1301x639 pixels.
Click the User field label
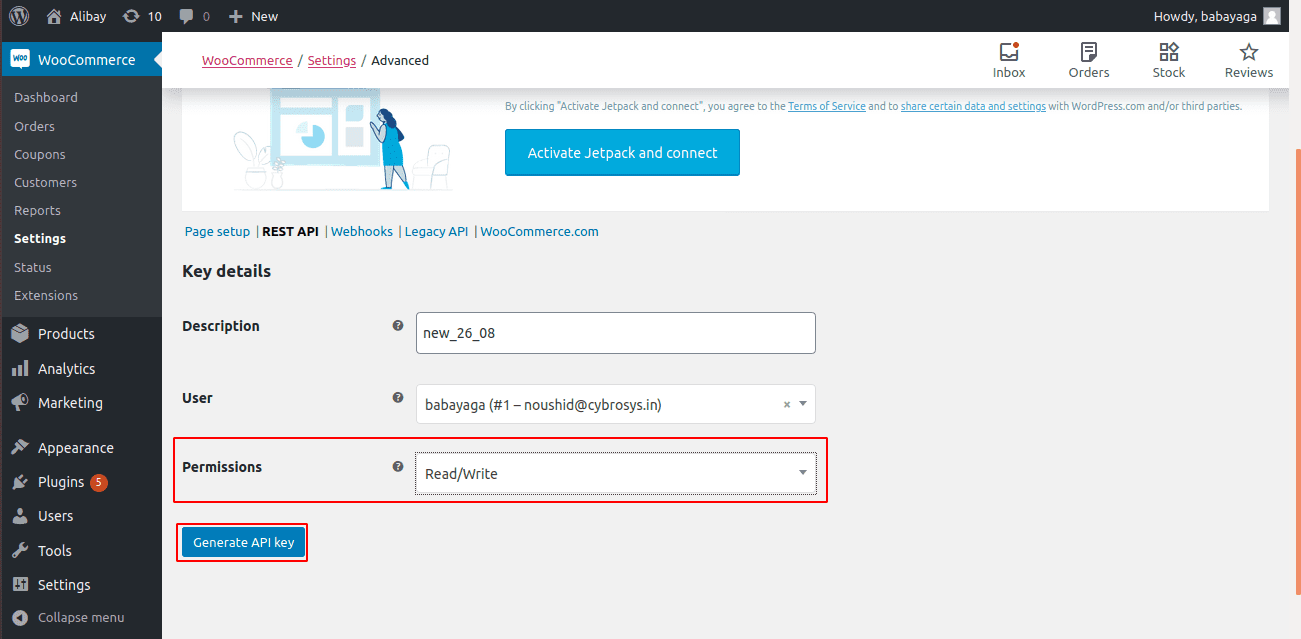click(197, 398)
